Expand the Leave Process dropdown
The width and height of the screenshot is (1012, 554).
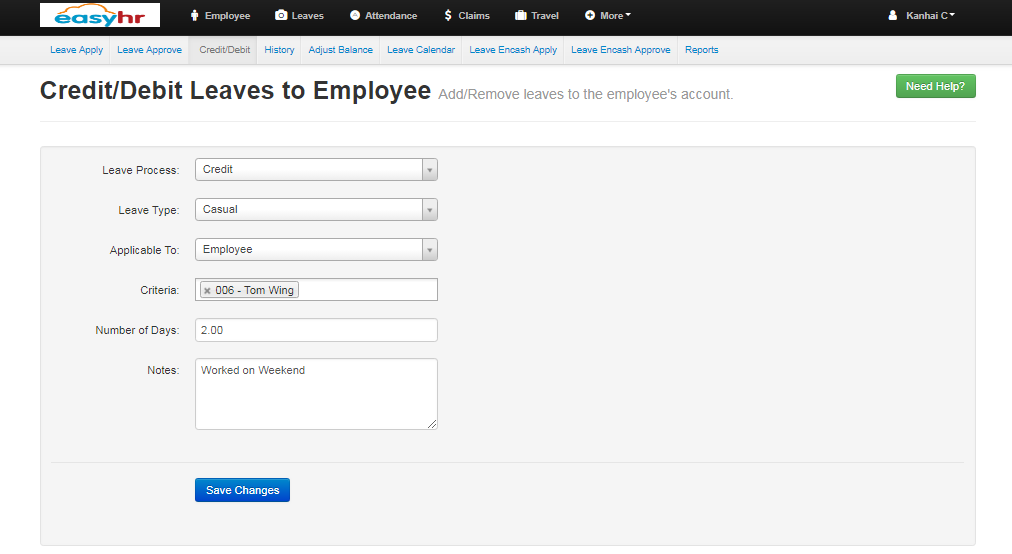pyautogui.click(x=429, y=170)
